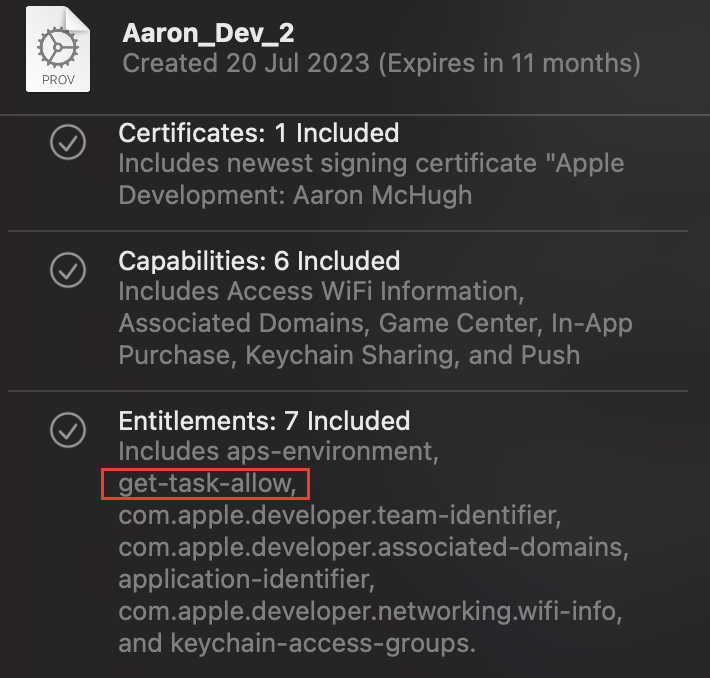
Task: Click the signing certificate Aaron McHugh description
Action: point(371,179)
